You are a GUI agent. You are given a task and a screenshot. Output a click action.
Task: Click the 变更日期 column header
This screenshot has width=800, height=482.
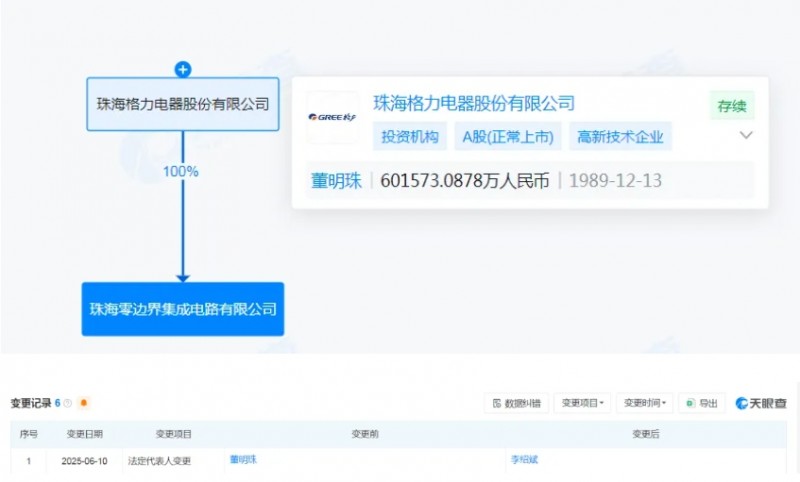(x=85, y=434)
